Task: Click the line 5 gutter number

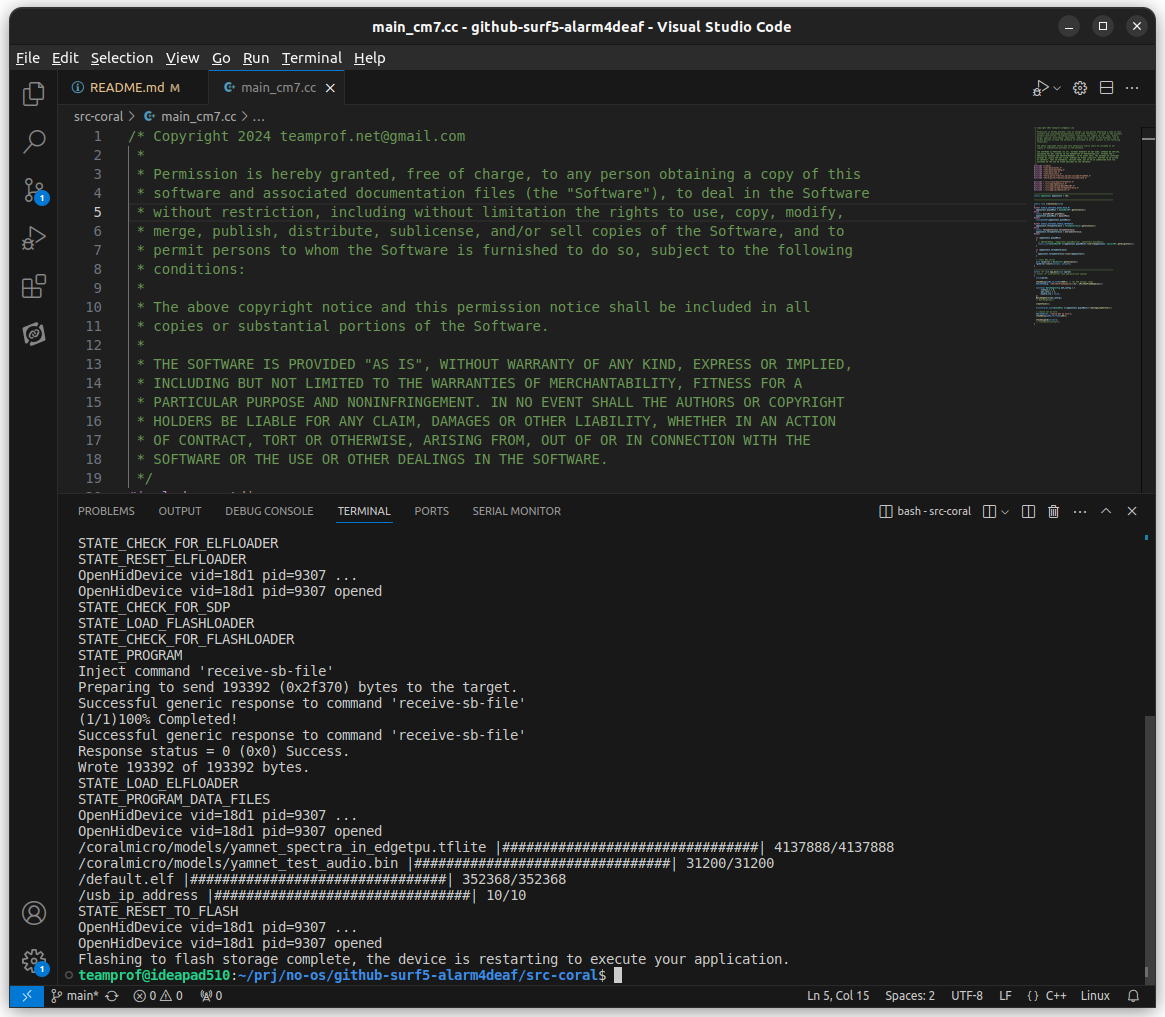Action: tap(97, 212)
